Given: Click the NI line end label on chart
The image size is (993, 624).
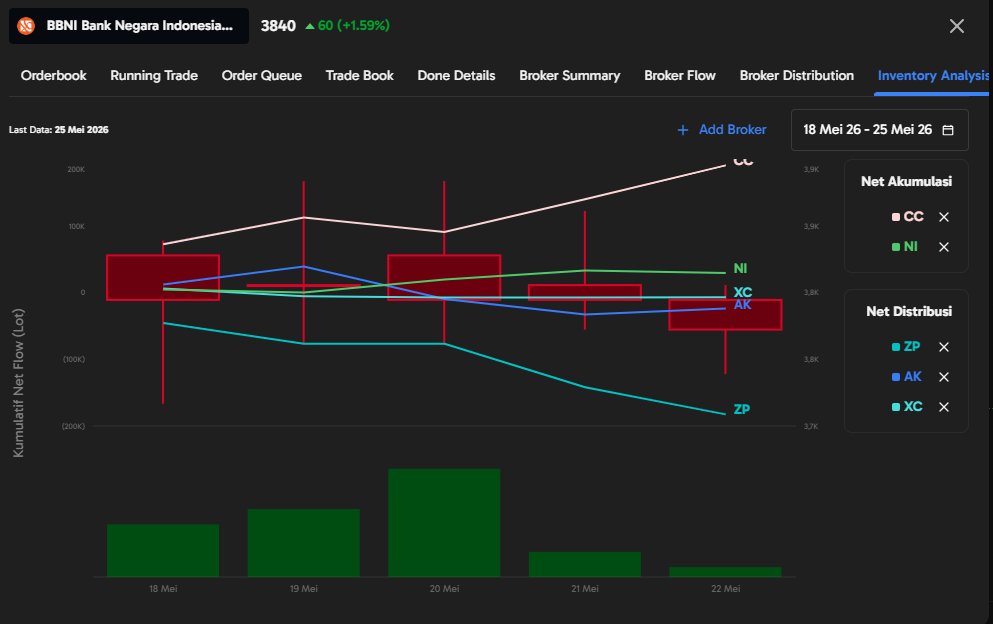Looking at the screenshot, I should coord(740,269).
